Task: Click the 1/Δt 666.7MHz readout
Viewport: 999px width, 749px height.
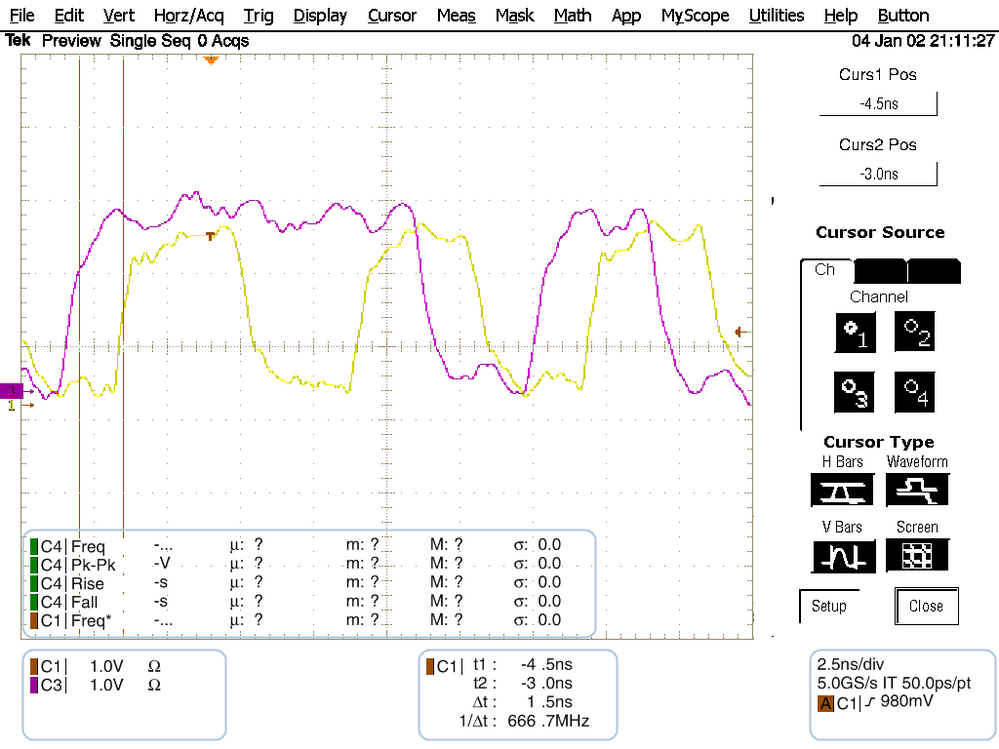Action: (524, 722)
